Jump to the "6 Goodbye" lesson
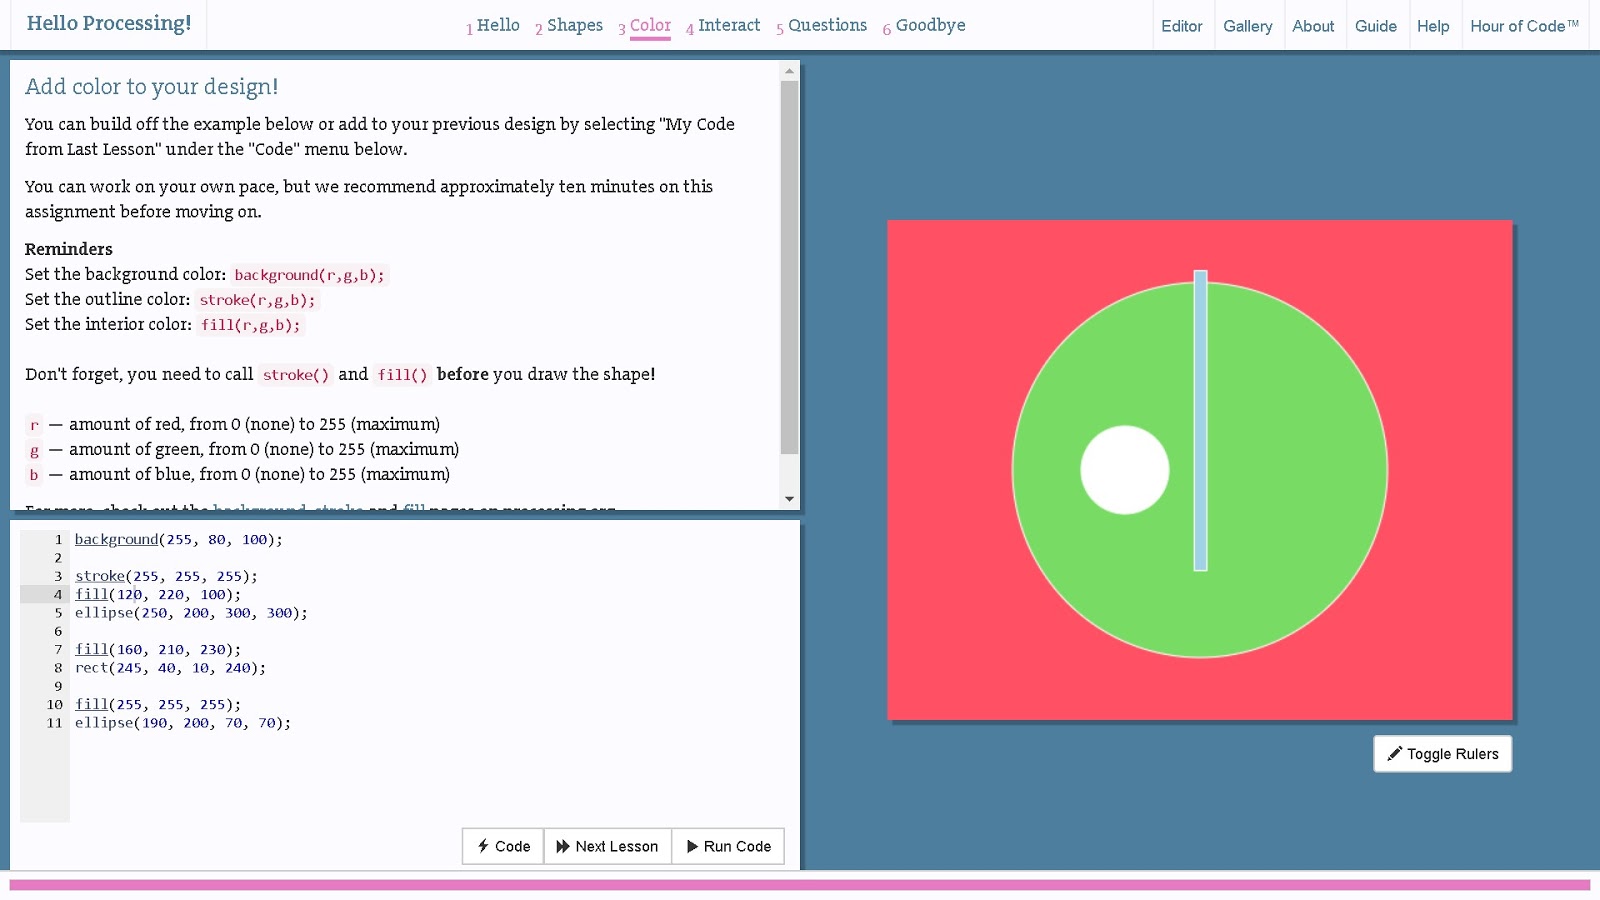This screenshot has width=1600, height=900. [925, 25]
